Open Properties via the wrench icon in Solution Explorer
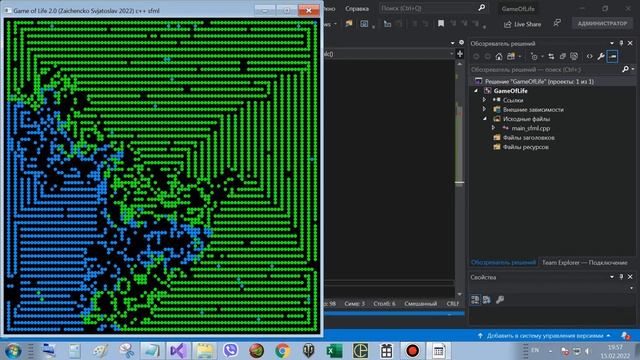640x360 pixels. 601,57
